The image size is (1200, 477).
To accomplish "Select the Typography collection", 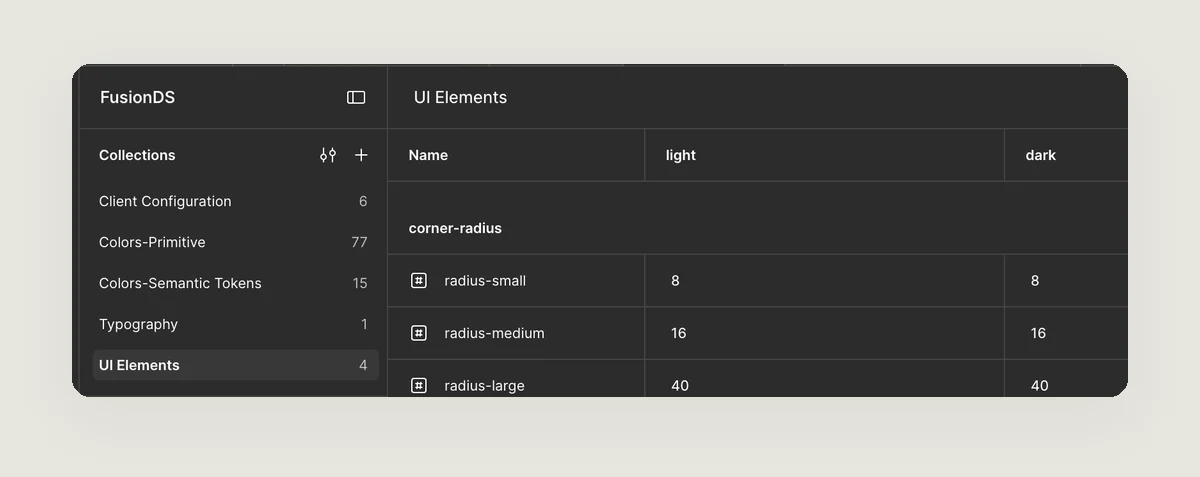I will [x=235, y=324].
